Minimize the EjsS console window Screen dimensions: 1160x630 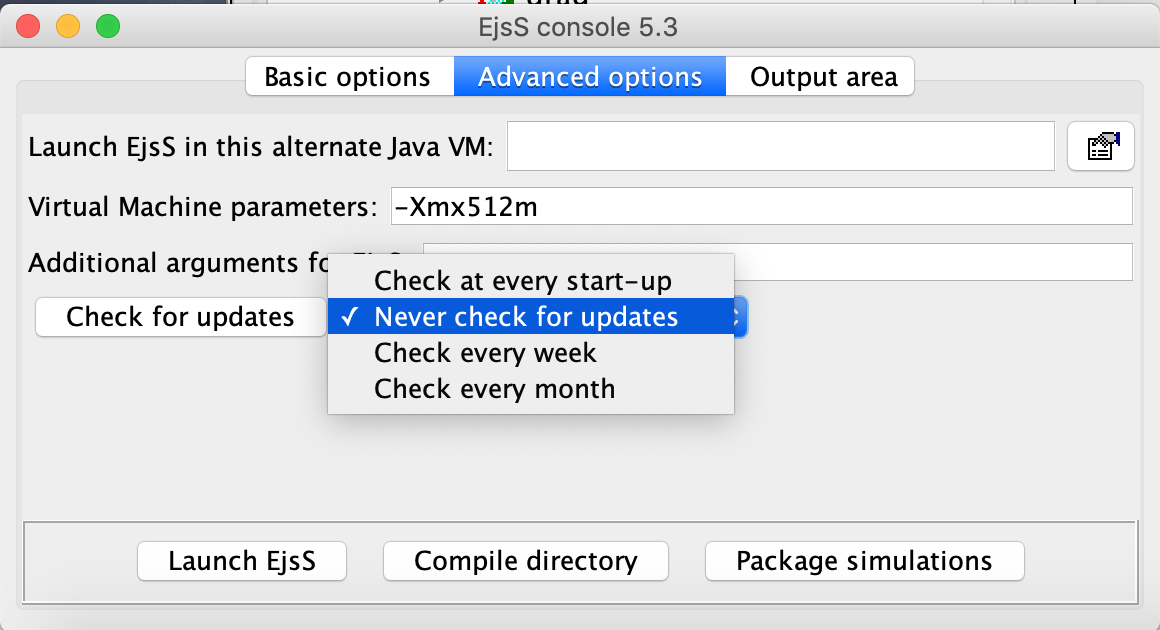(68, 27)
